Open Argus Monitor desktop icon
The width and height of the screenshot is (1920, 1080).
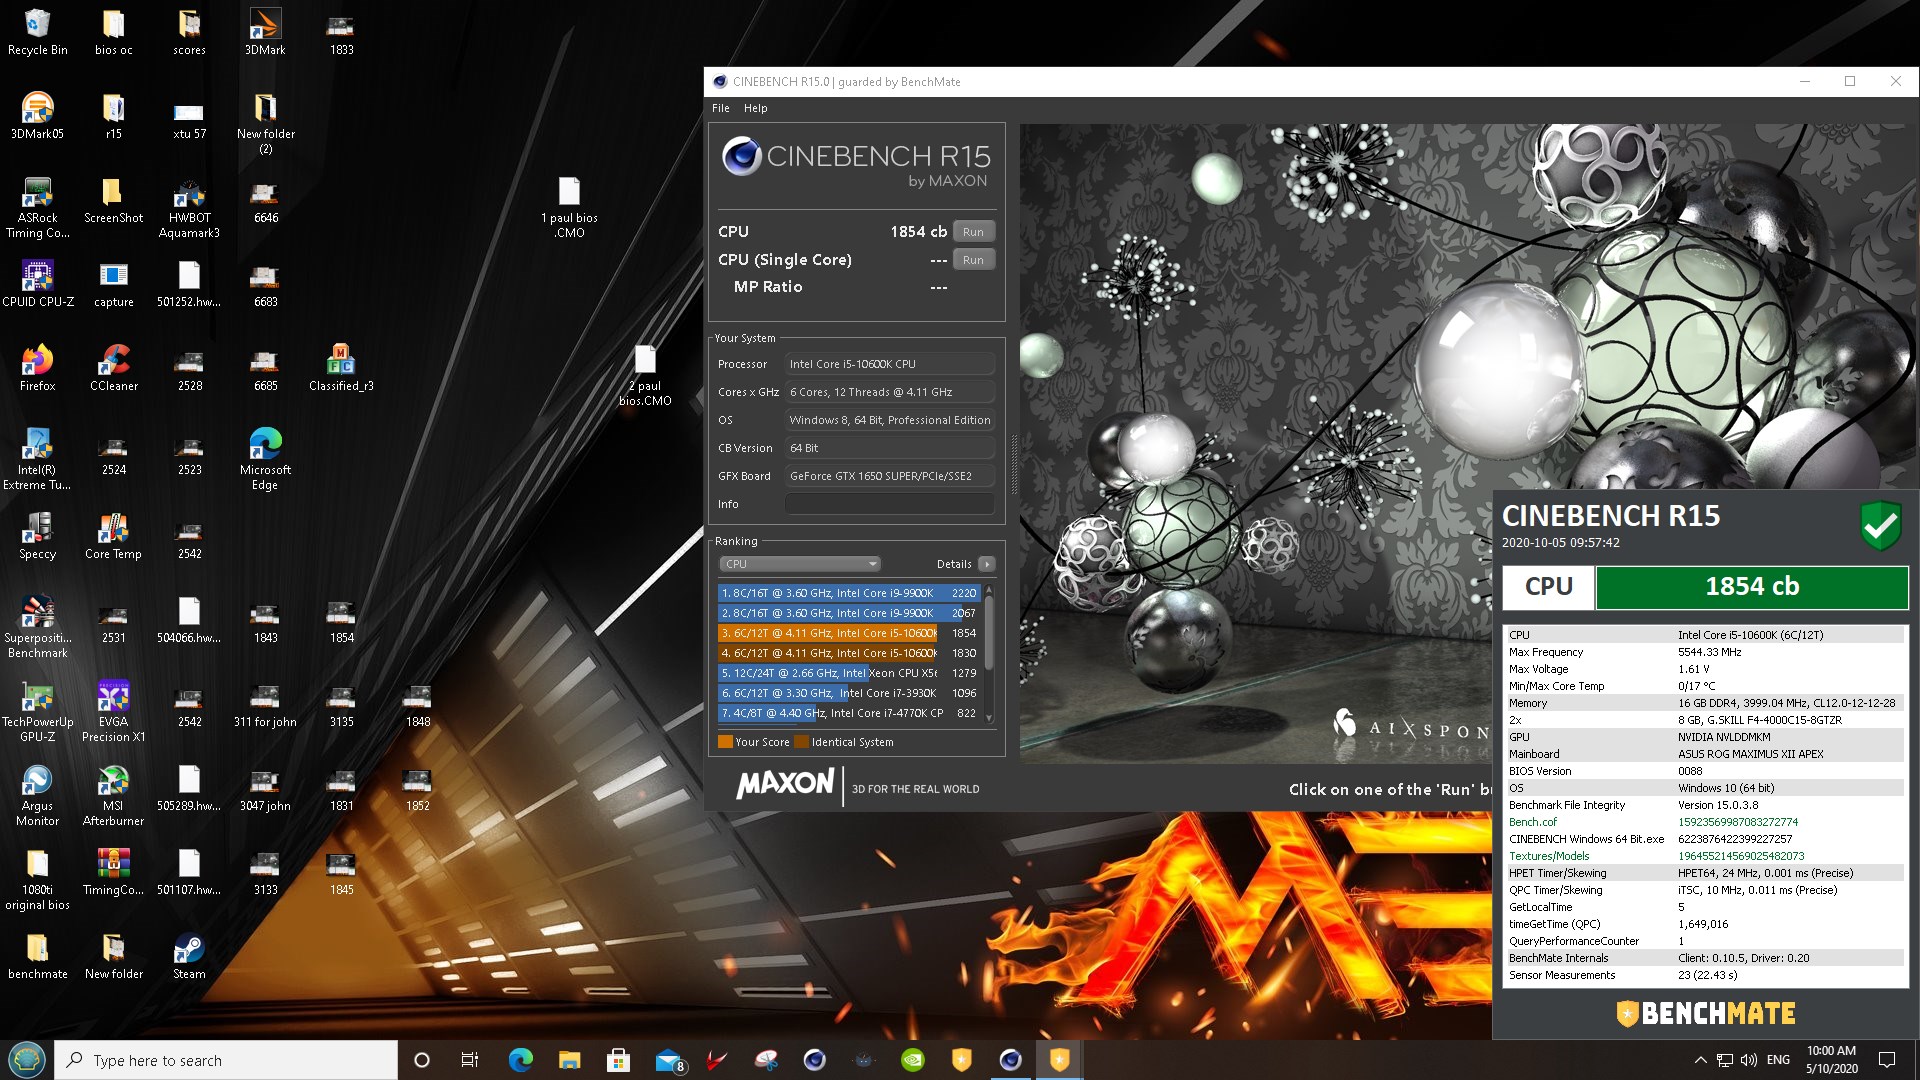[x=37, y=796]
